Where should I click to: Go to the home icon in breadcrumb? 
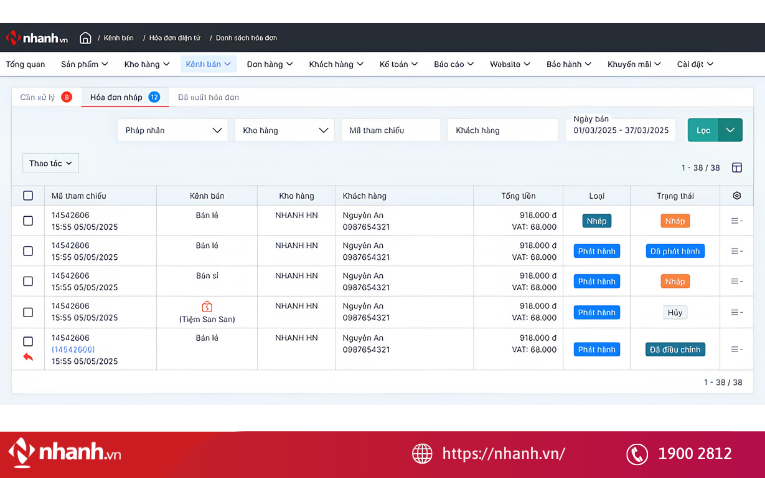(x=85, y=38)
